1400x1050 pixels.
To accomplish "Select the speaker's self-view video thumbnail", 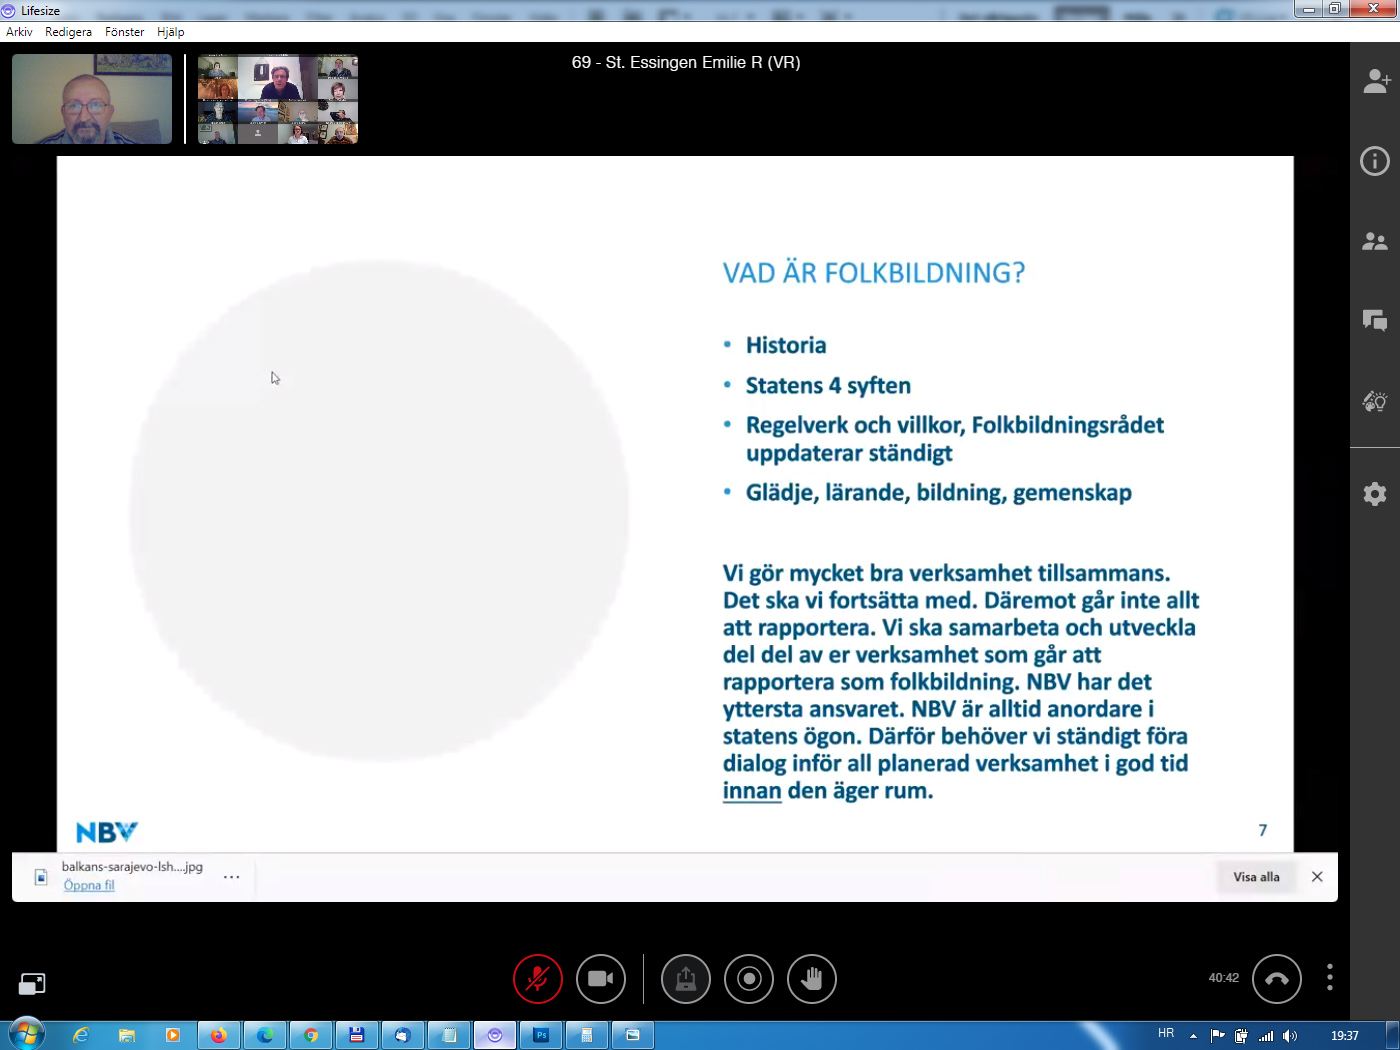I will (x=92, y=99).
